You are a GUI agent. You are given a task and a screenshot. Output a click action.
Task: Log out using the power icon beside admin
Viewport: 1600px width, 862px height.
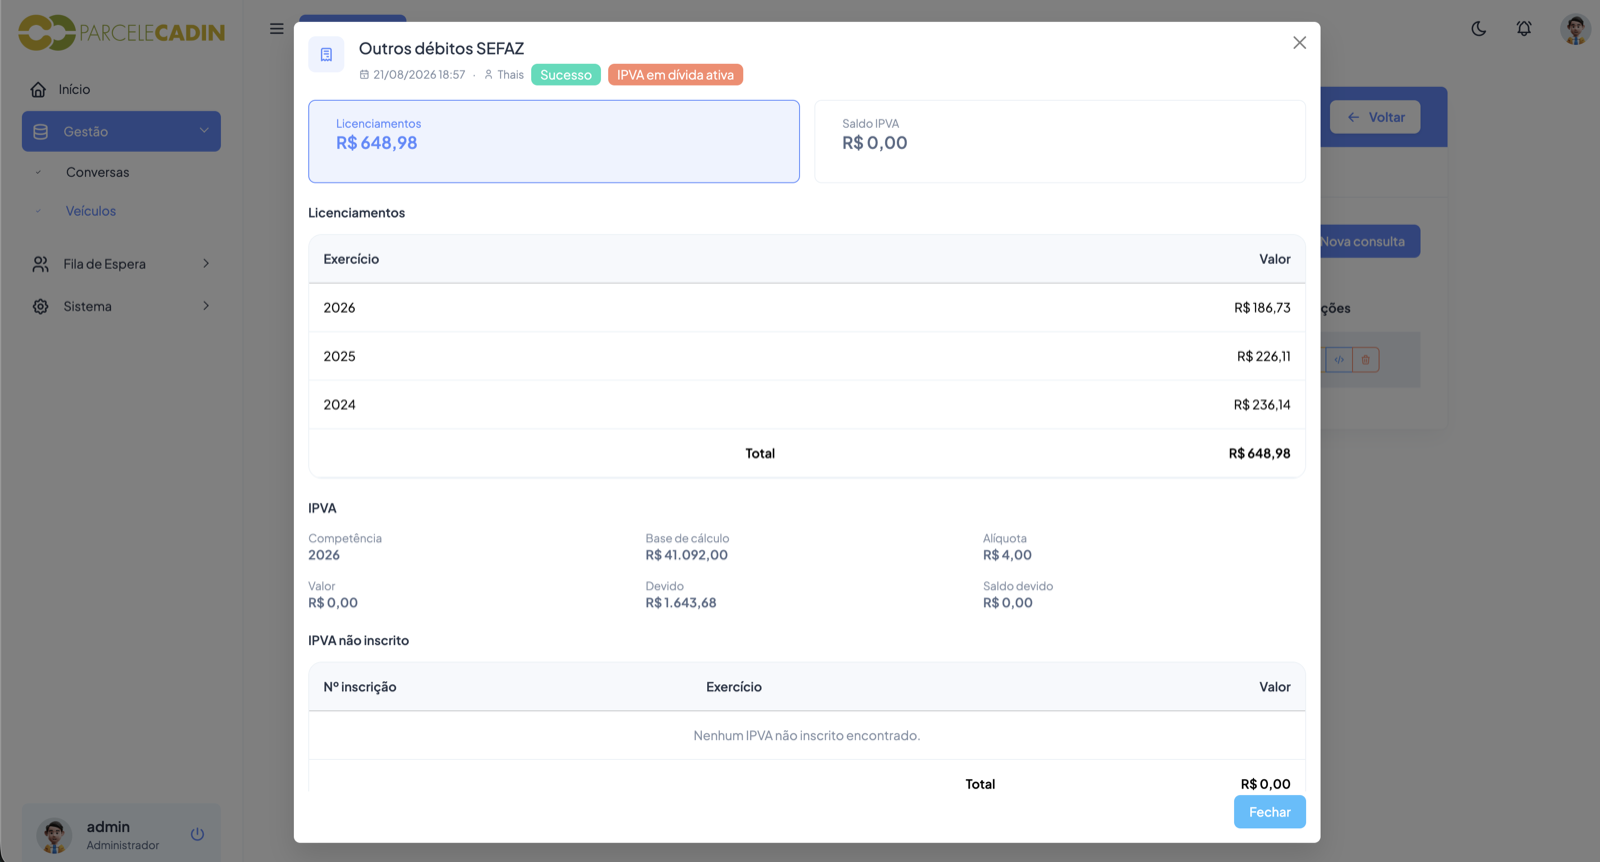tap(197, 834)
